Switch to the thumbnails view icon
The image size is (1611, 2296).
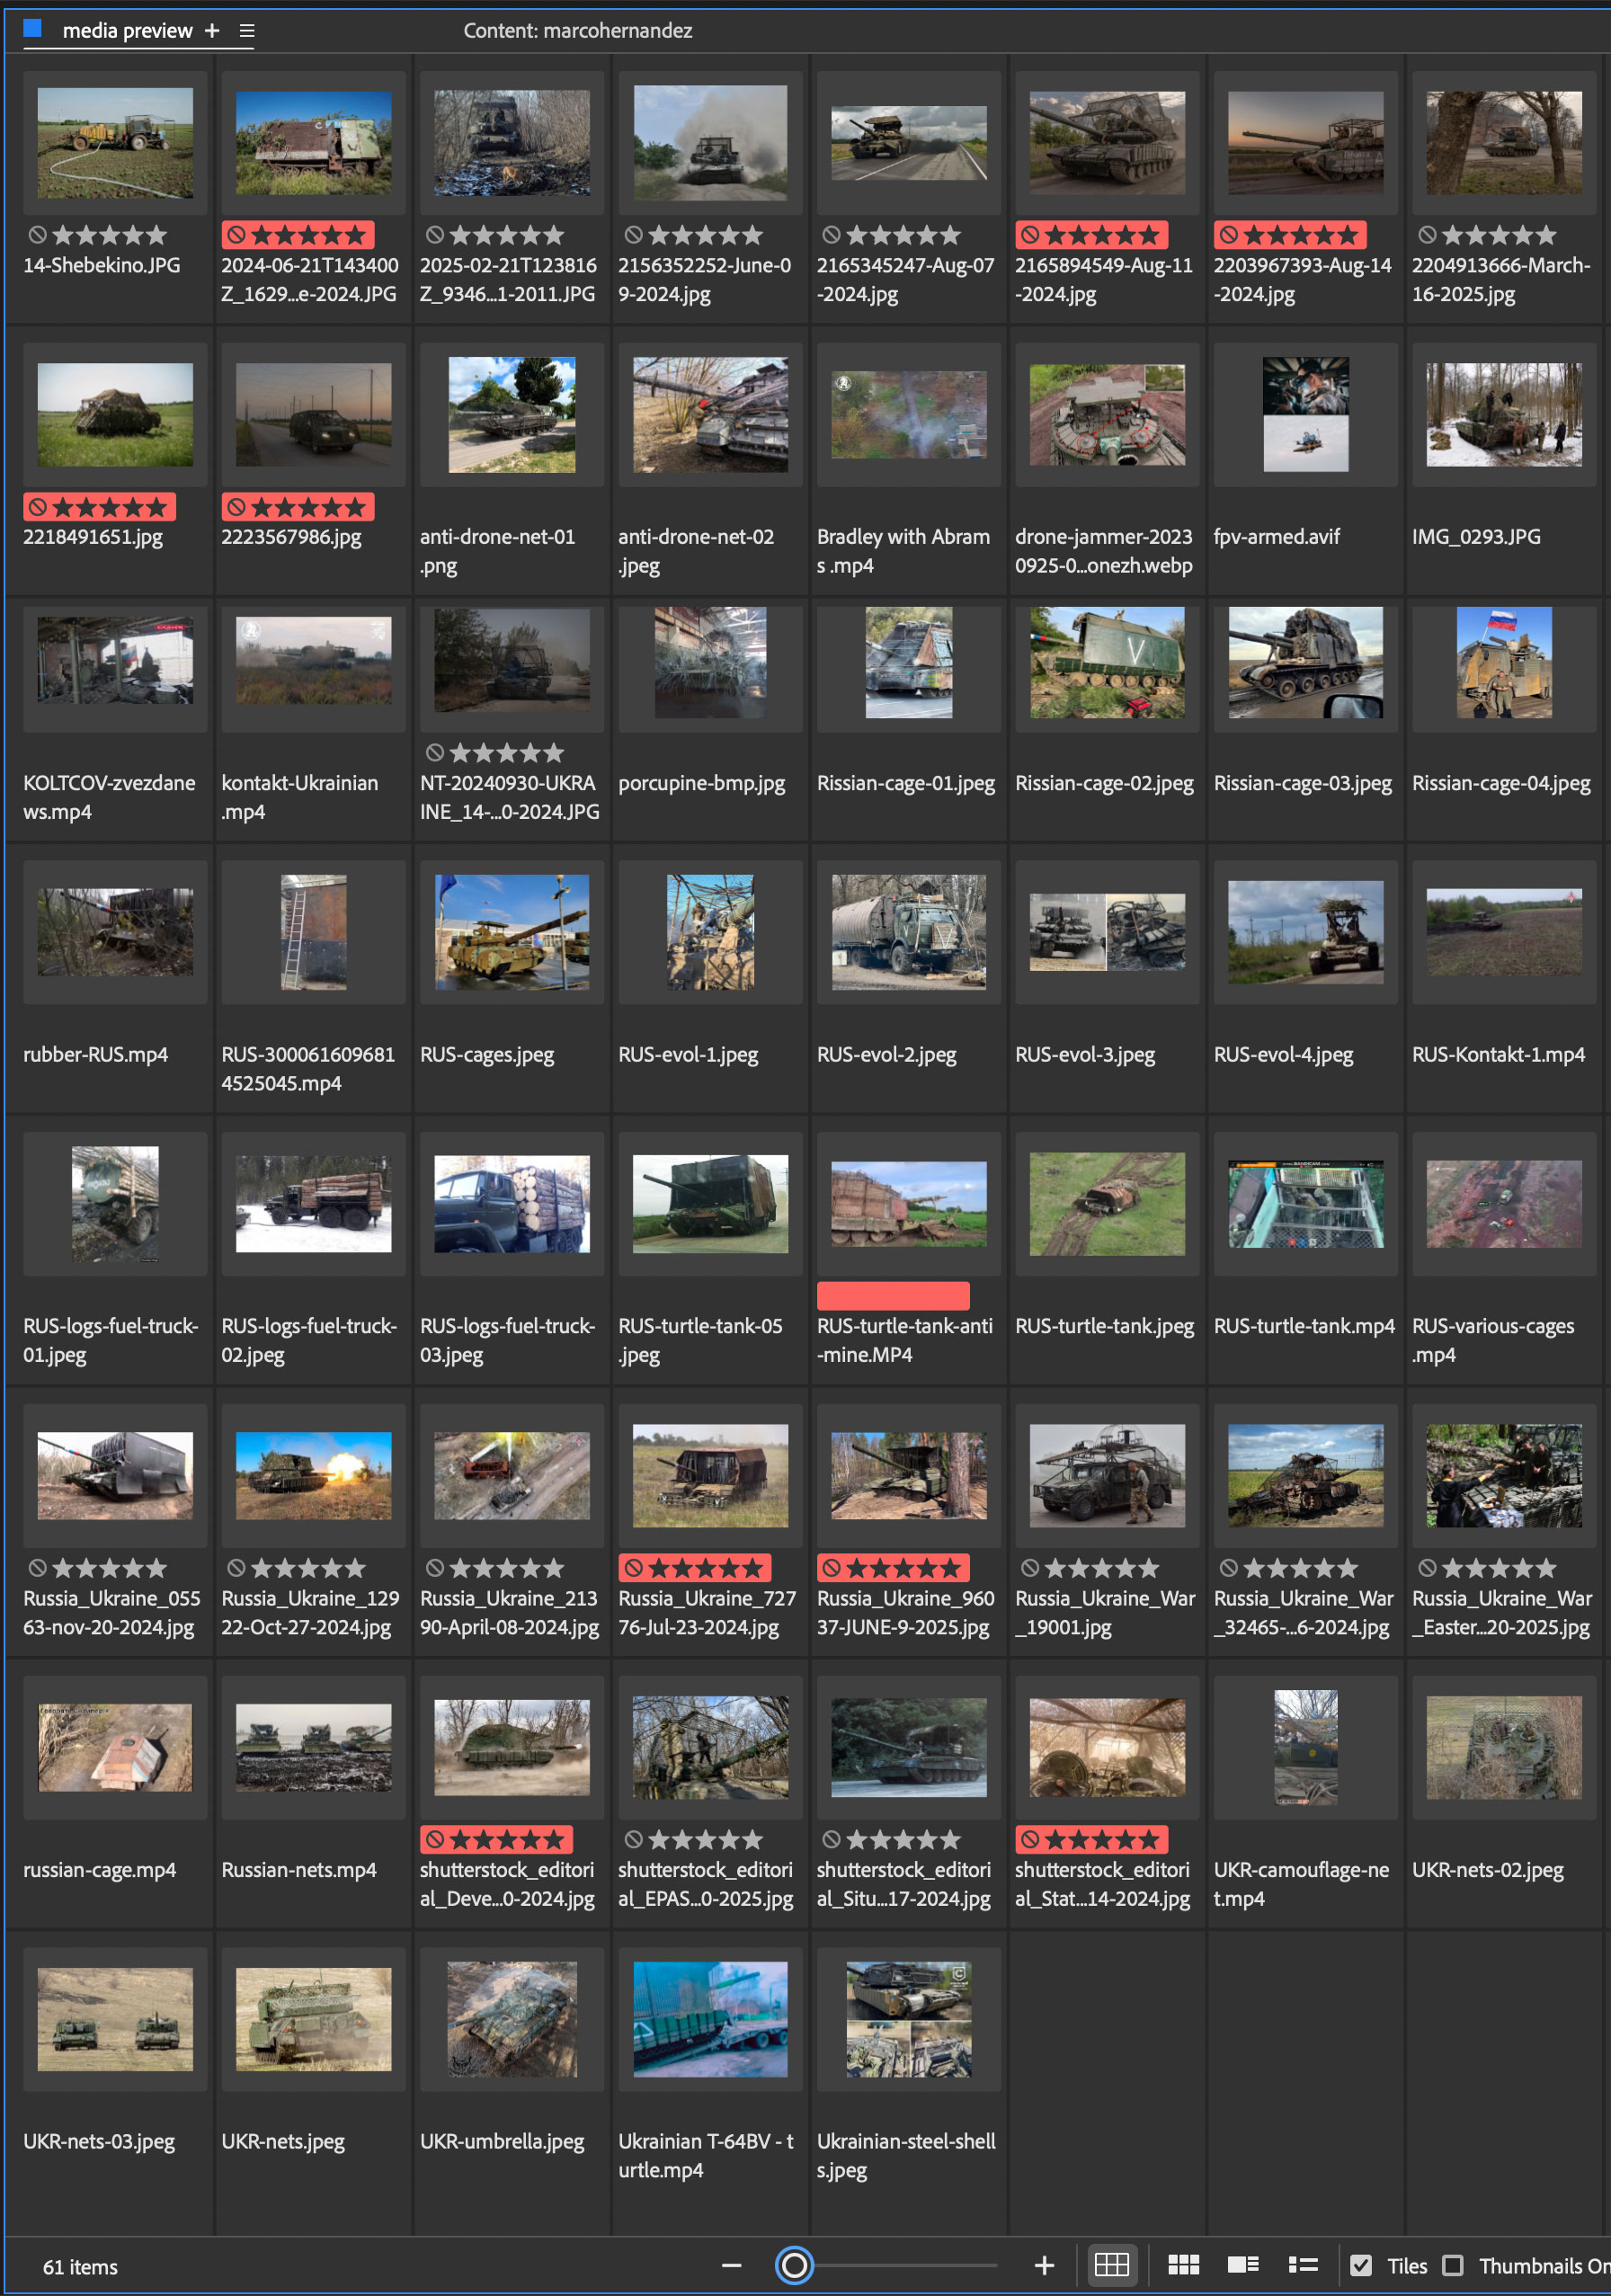pyautogui.click(x=1183, y=2265)
